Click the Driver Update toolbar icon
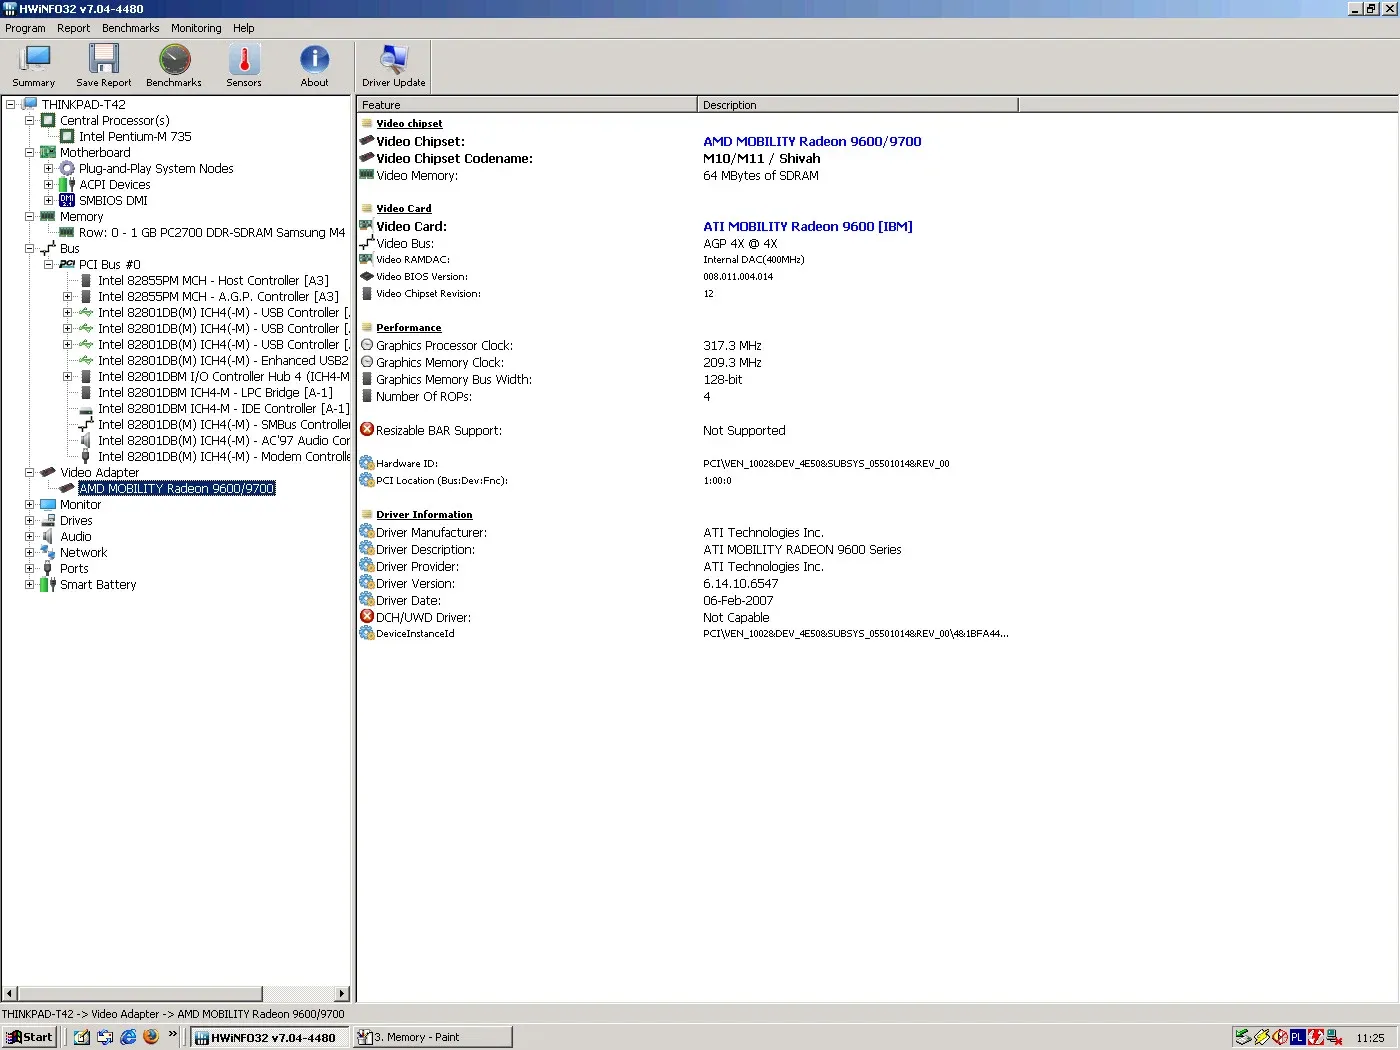 click(x=394, y=66)
